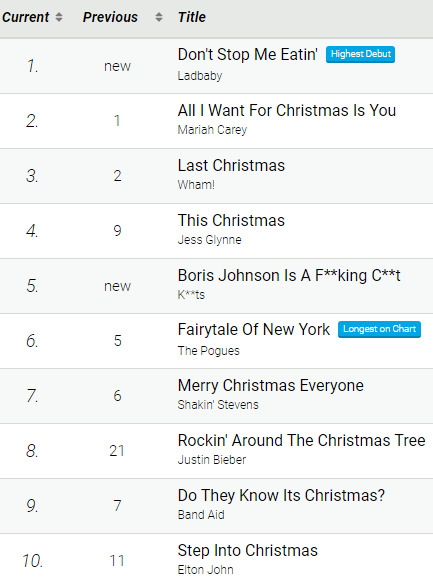Select the row ranked number 5
This screenshot has width=433, height=584.
pyautogui.click(x=216, y=286)
